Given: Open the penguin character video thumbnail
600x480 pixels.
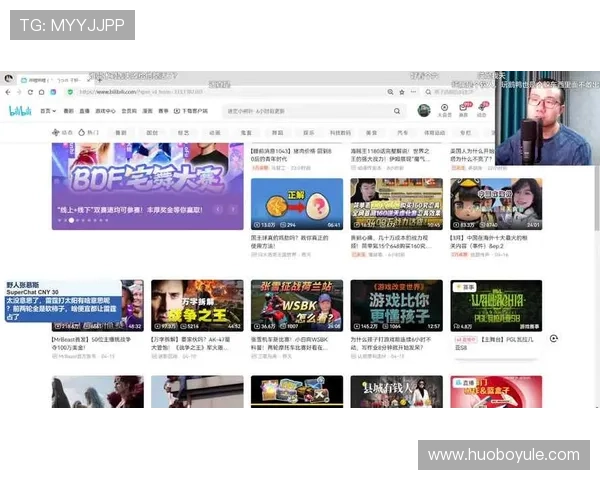Looking at the screenshot, I should (x=496, y=204).
